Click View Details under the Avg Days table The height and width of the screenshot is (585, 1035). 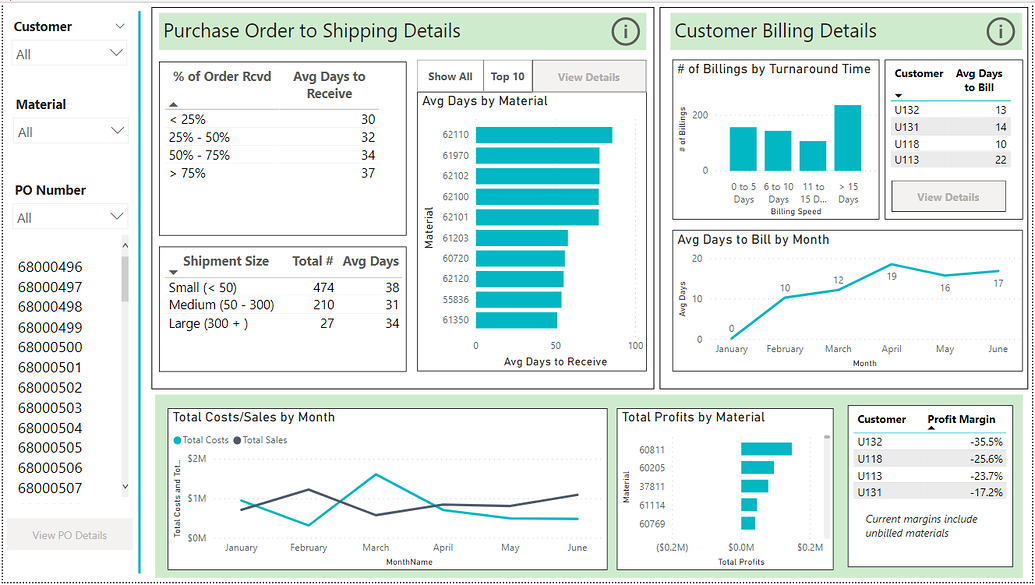[x=948, y=196]
